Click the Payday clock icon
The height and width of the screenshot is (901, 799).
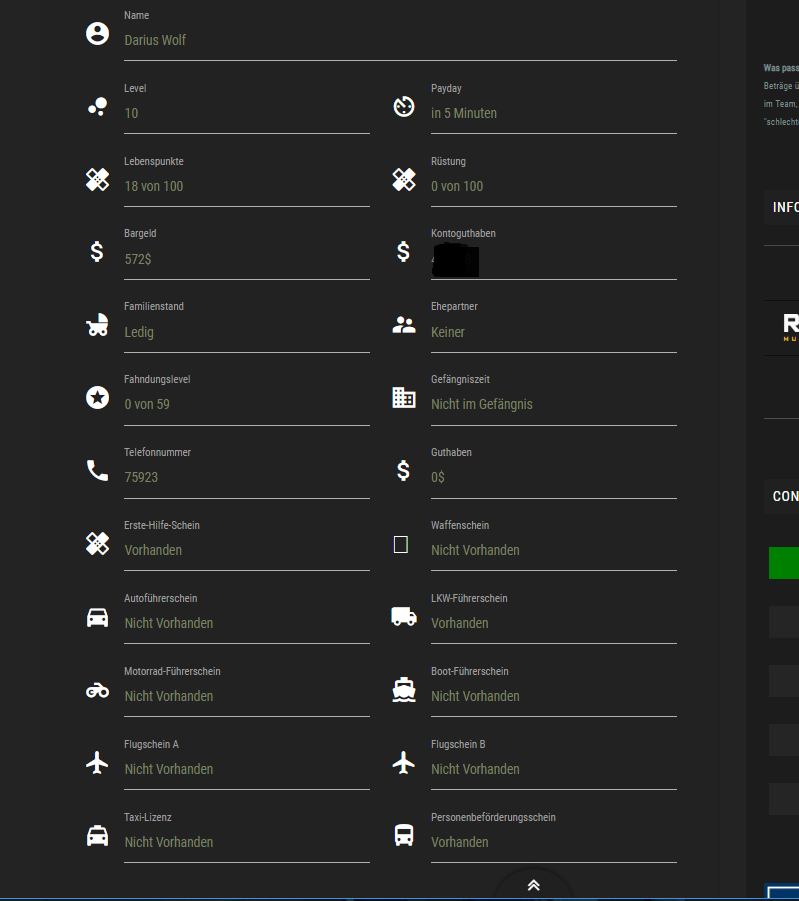403,106
